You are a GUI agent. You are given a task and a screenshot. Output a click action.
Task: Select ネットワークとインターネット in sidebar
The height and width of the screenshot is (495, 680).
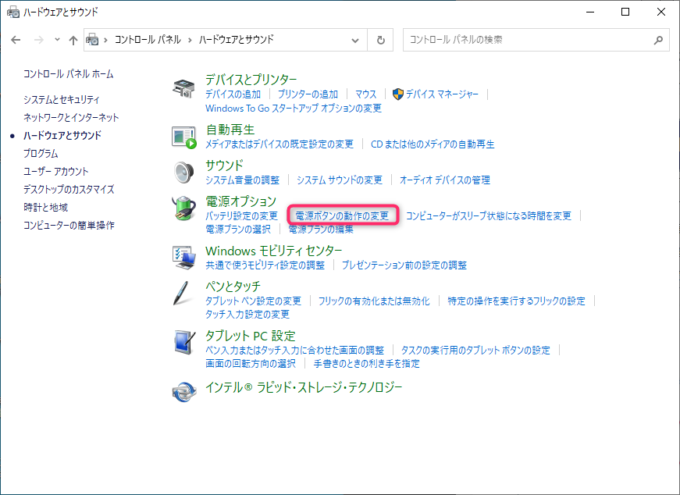click(71, 118)
